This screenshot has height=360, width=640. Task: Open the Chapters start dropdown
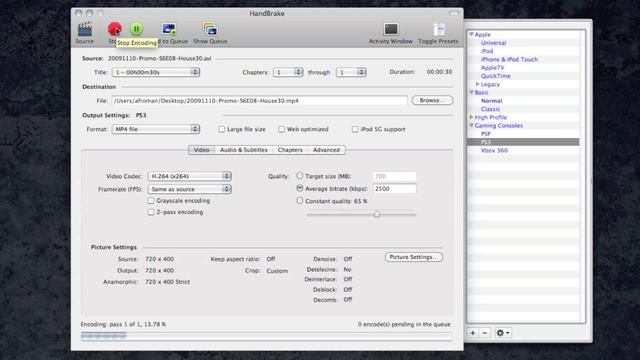tap(288, 72)
